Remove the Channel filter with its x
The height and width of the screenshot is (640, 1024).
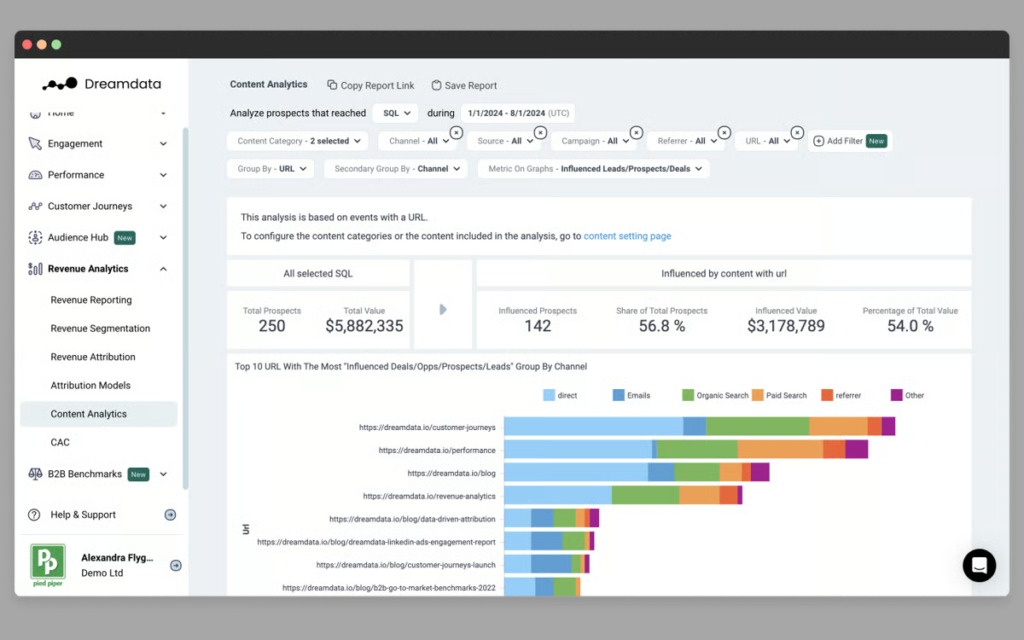coord(456,133)
